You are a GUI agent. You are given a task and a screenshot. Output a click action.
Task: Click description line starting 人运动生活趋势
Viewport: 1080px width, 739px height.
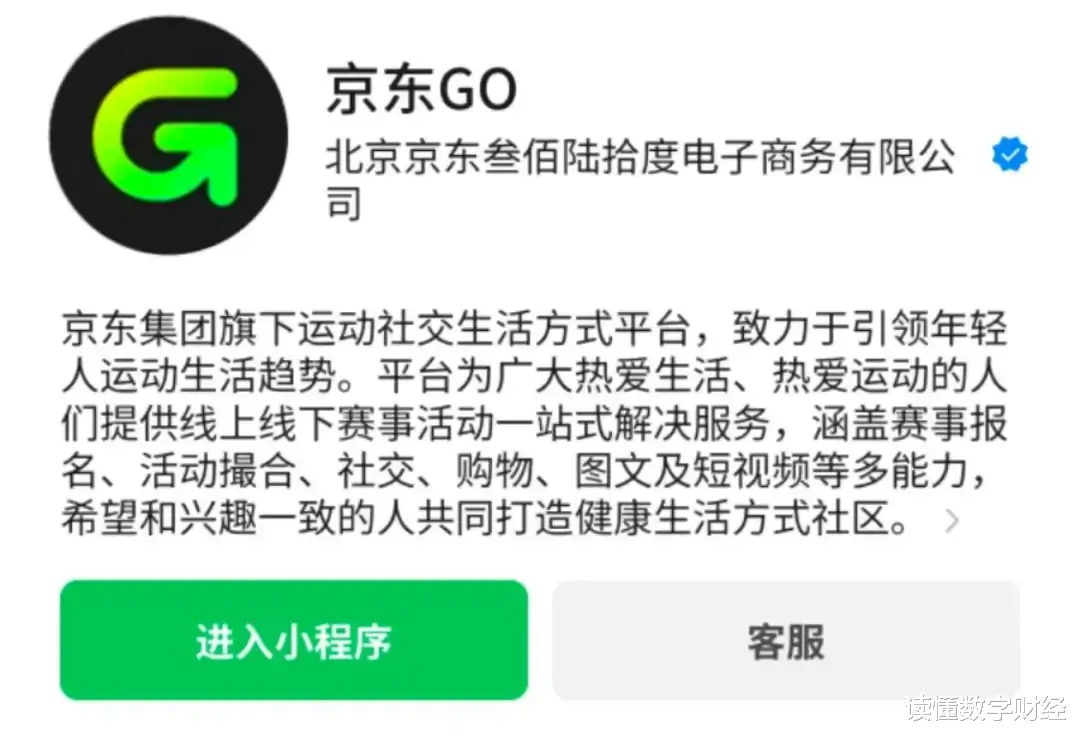pos(534,376)
